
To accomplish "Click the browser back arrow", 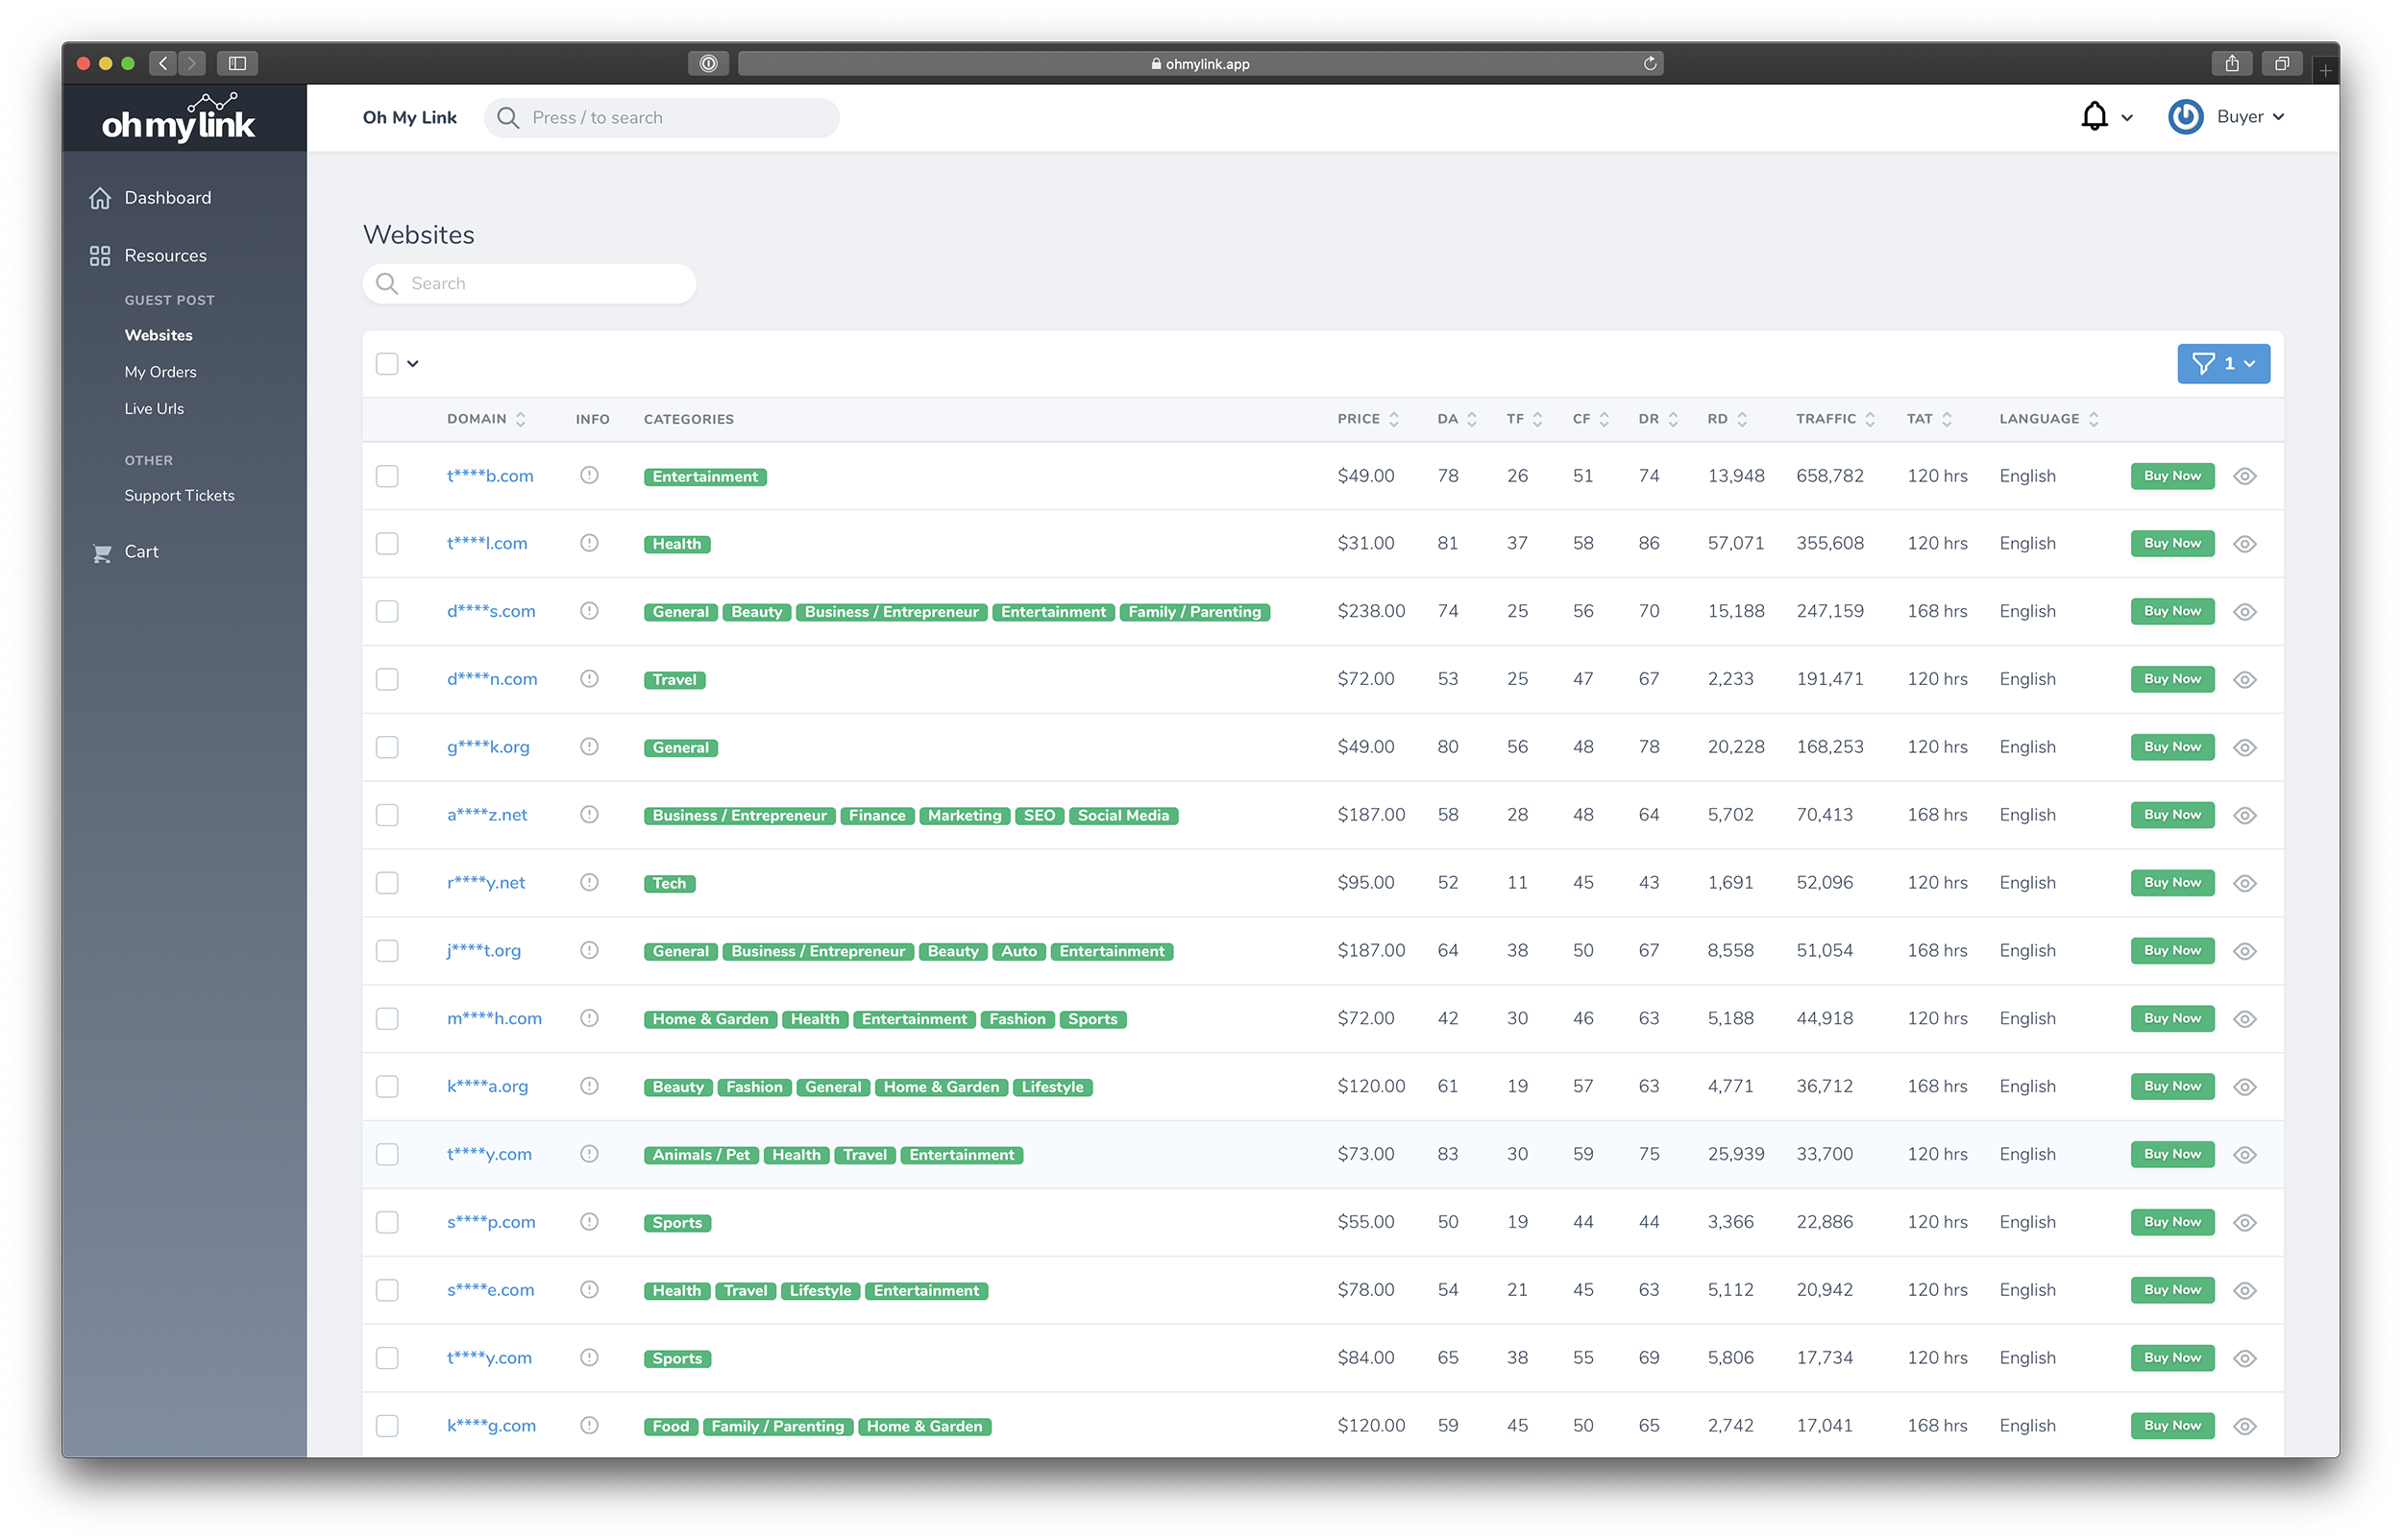I will (x=163, y=64).
